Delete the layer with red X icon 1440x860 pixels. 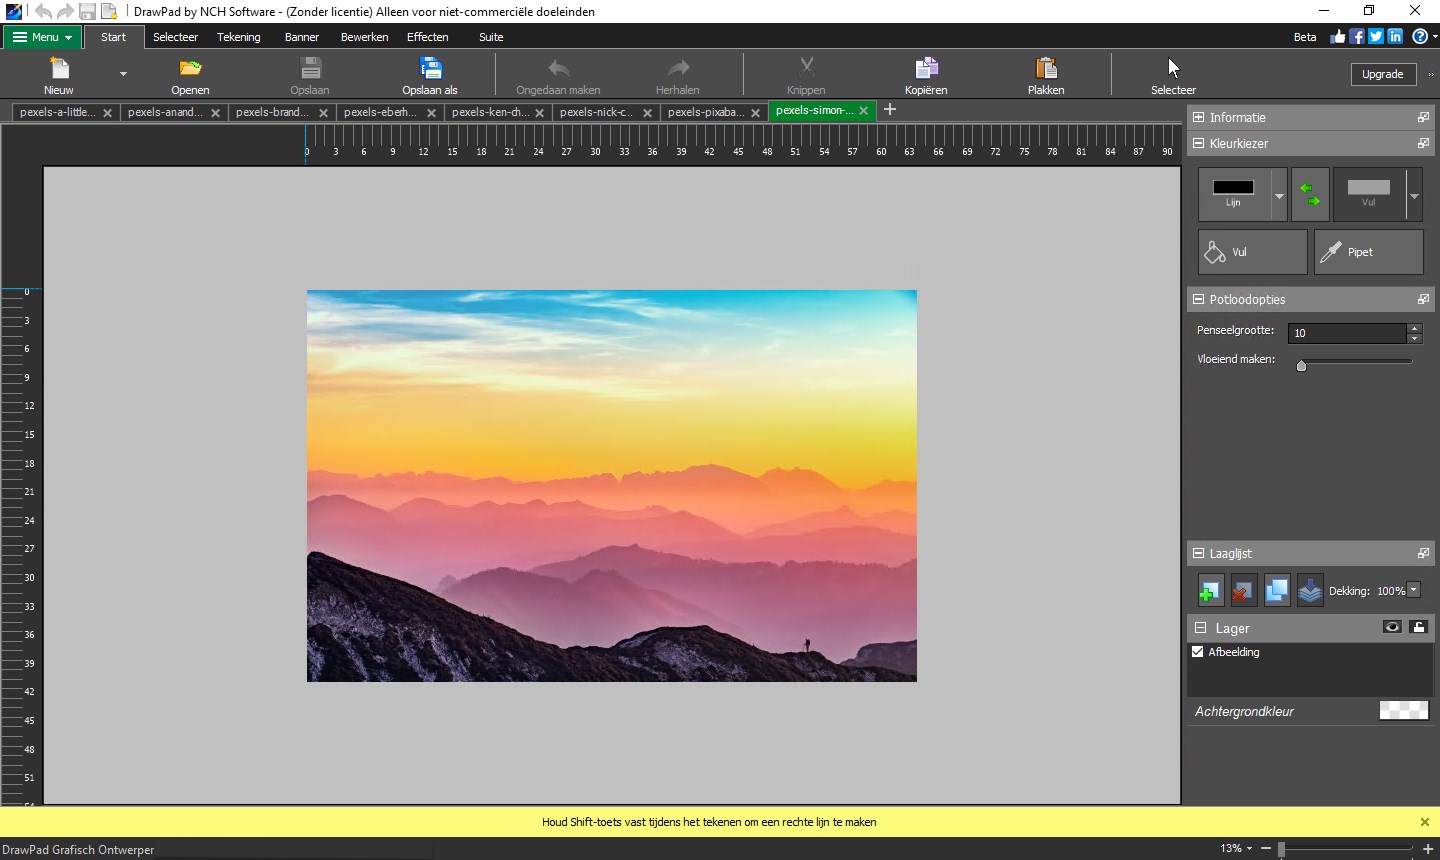[1242, 591]
